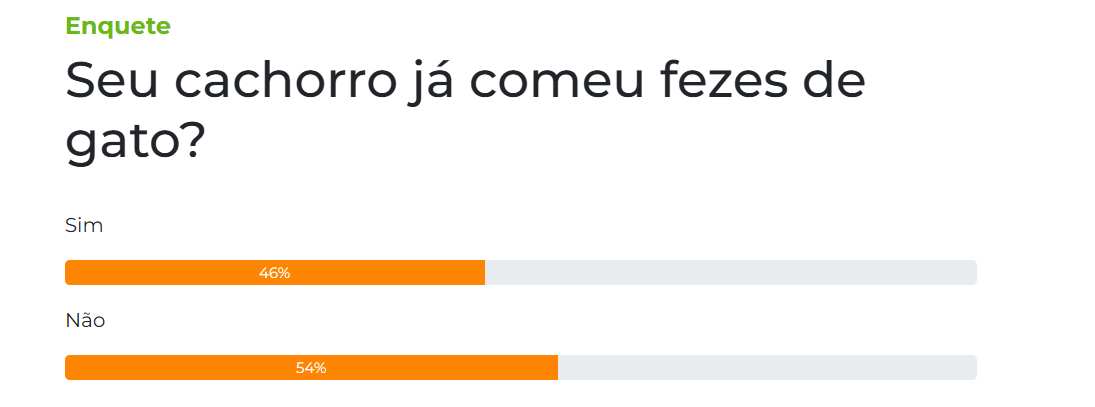Viewport: 1095px width, 407px height.
Task: Select the Não answer label
Action: tap(85, 321)
